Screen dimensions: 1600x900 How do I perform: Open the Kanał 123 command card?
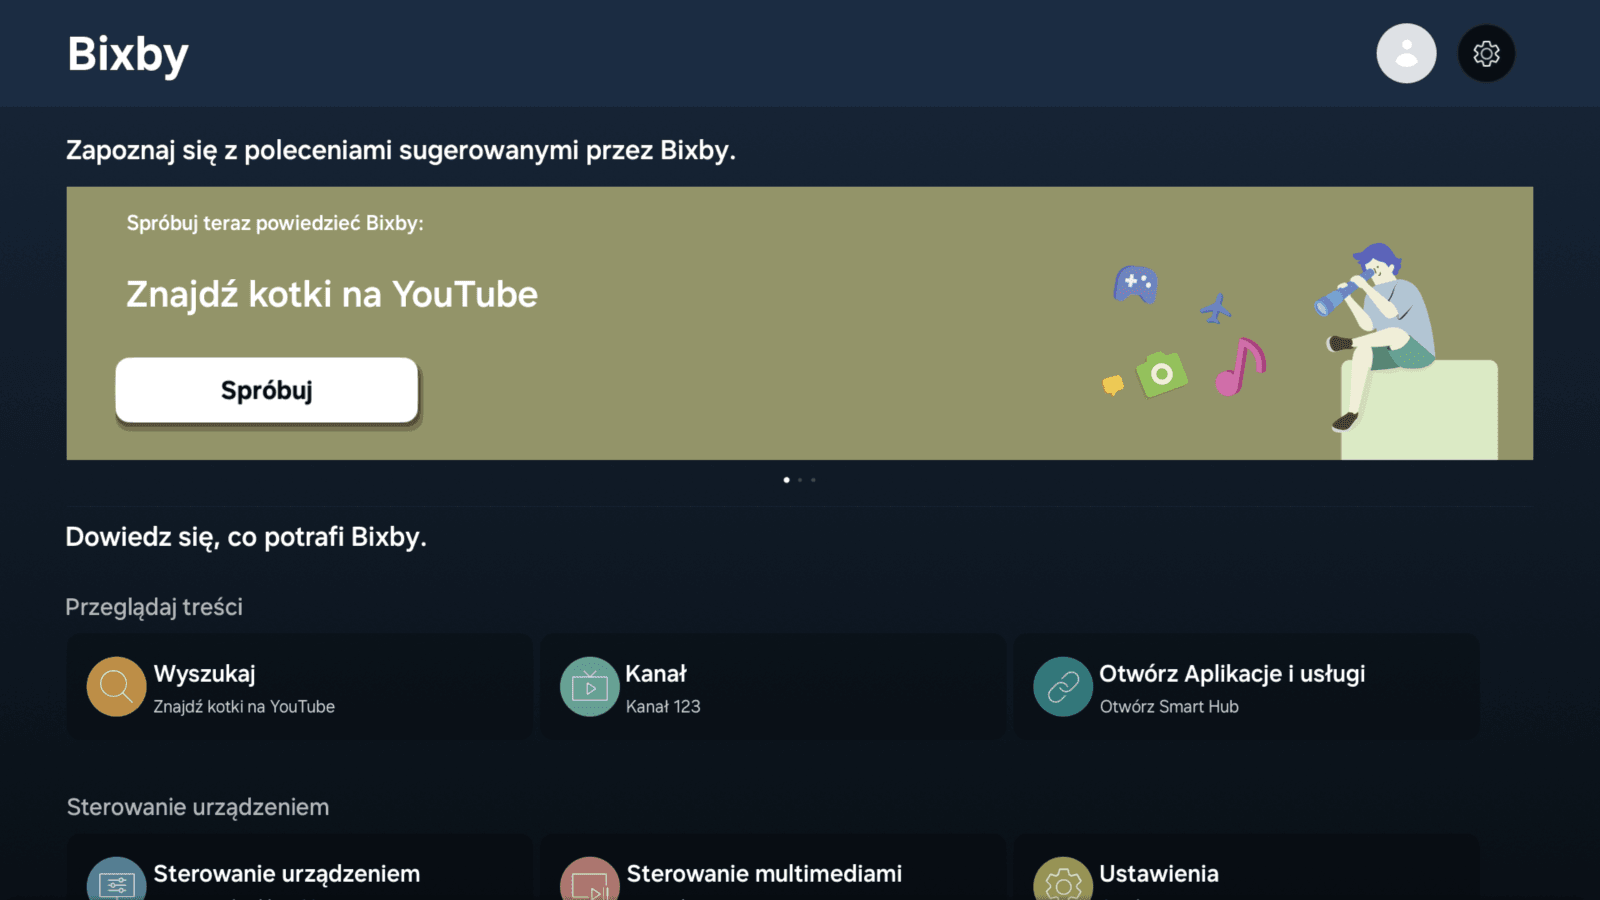(772, 688)
